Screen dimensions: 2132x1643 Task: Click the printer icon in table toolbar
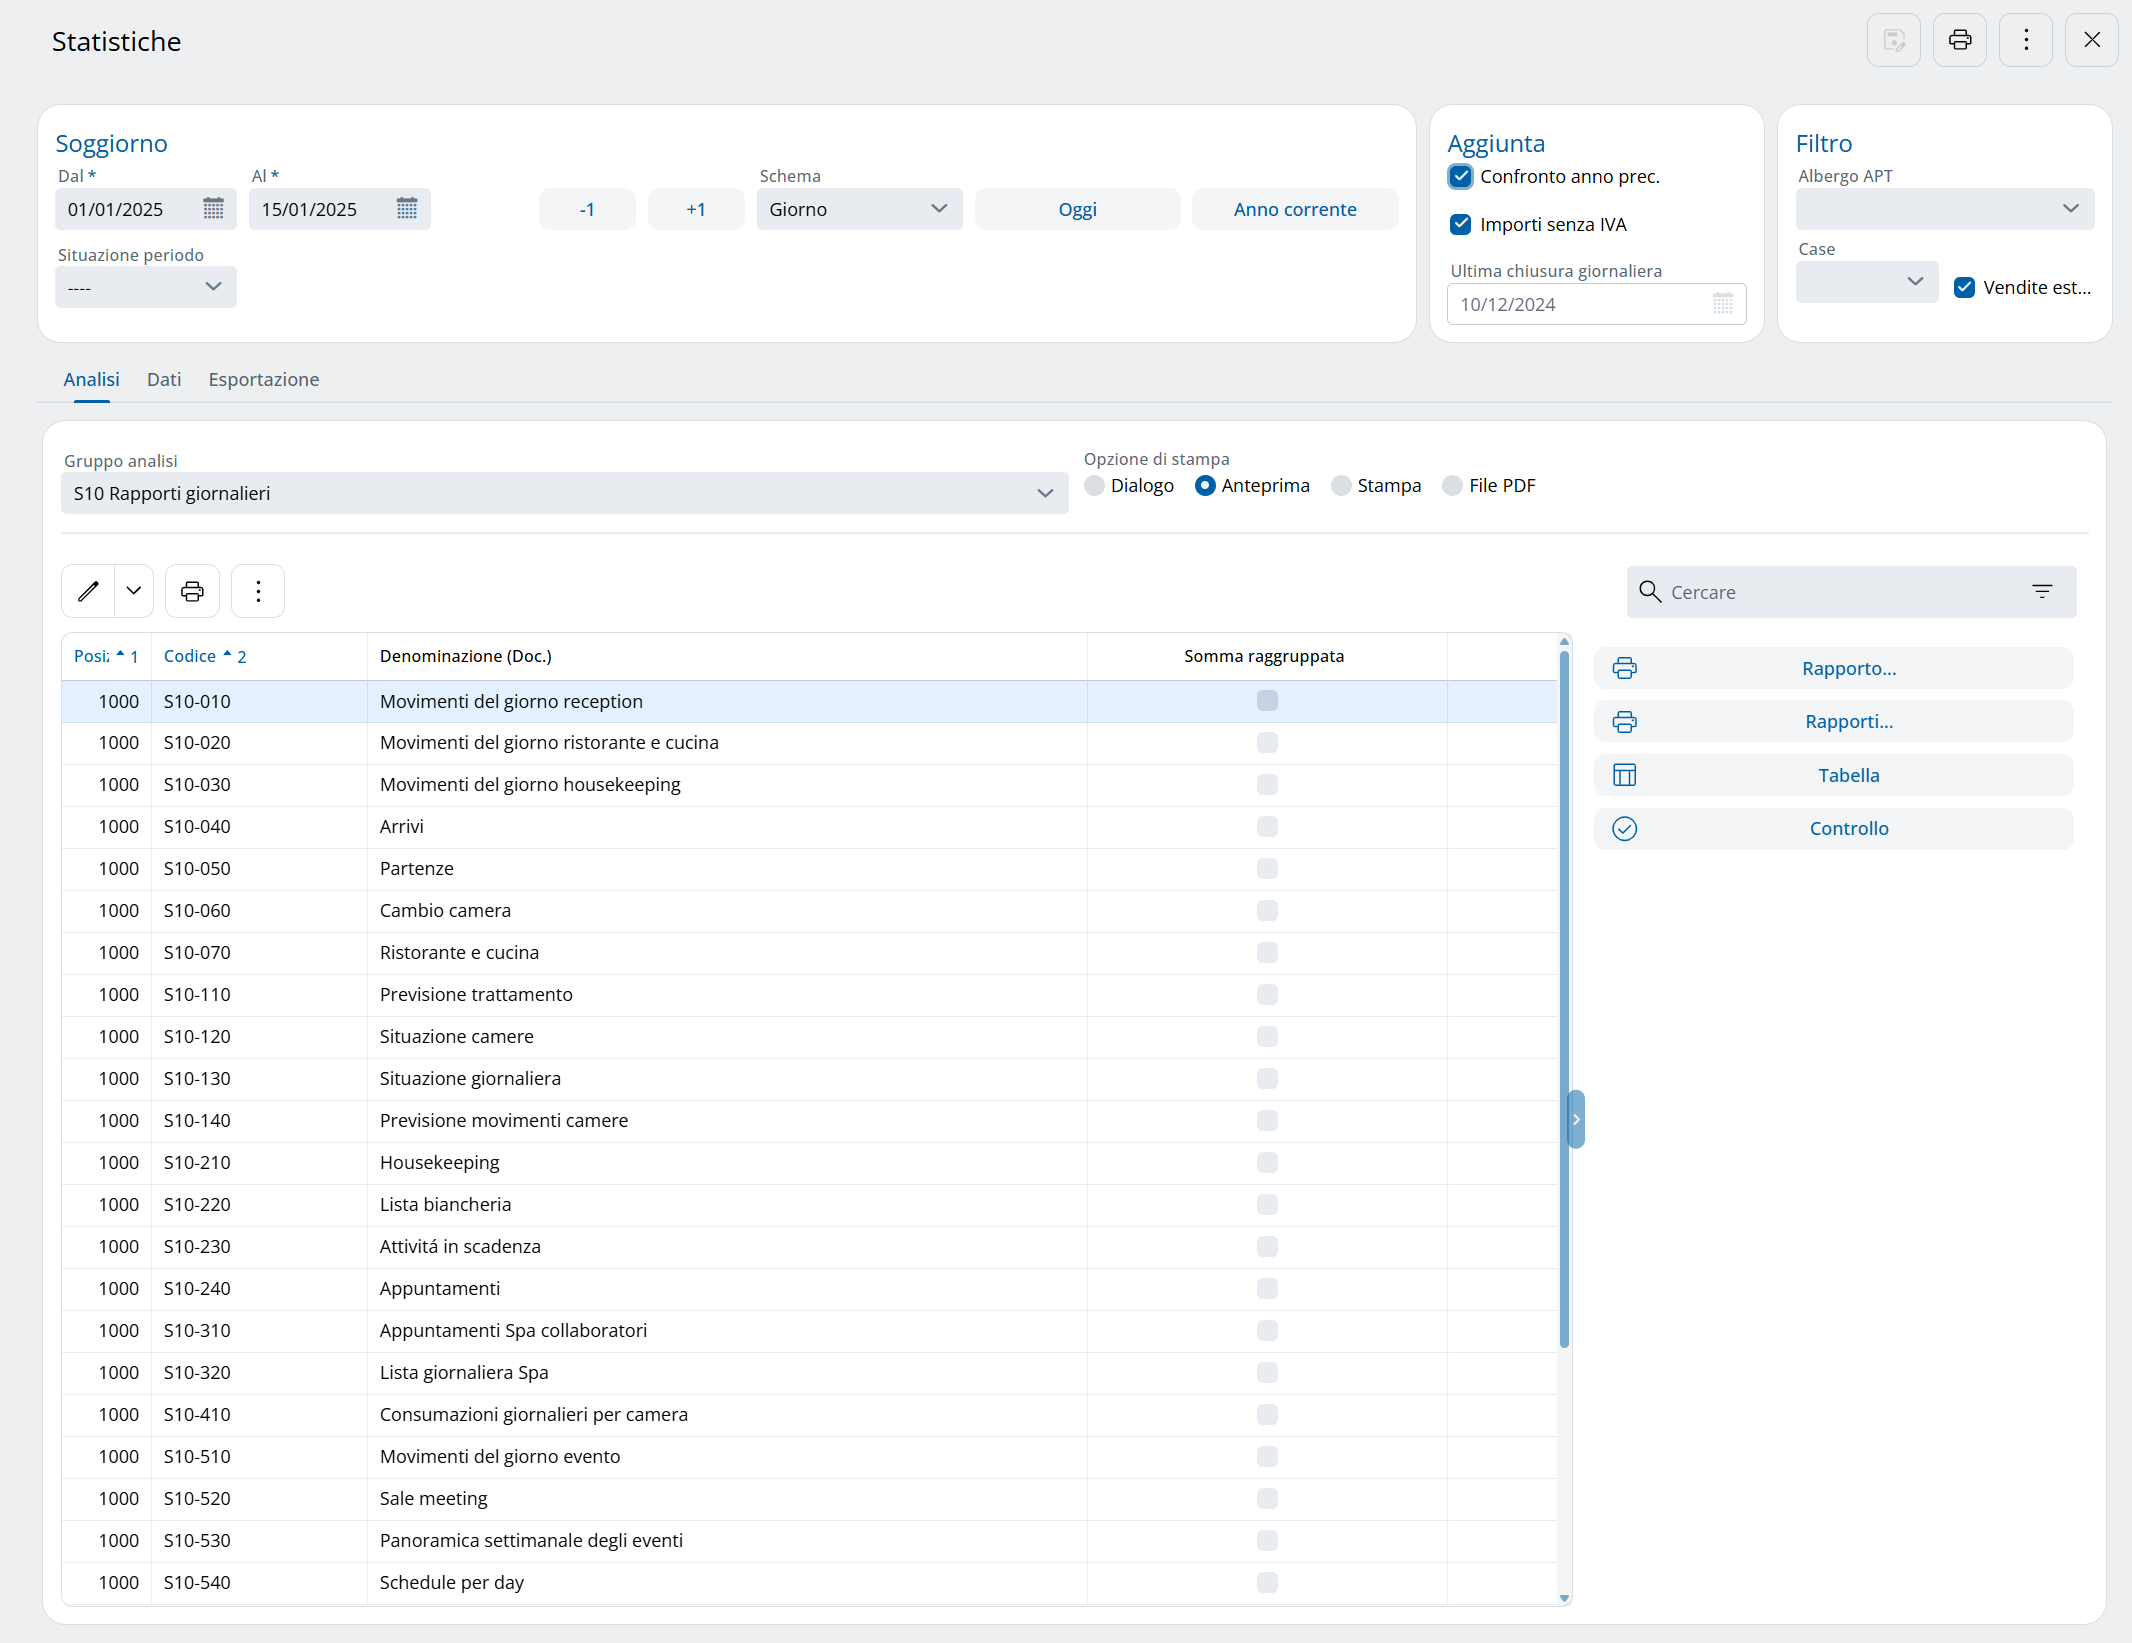[192, 591]
